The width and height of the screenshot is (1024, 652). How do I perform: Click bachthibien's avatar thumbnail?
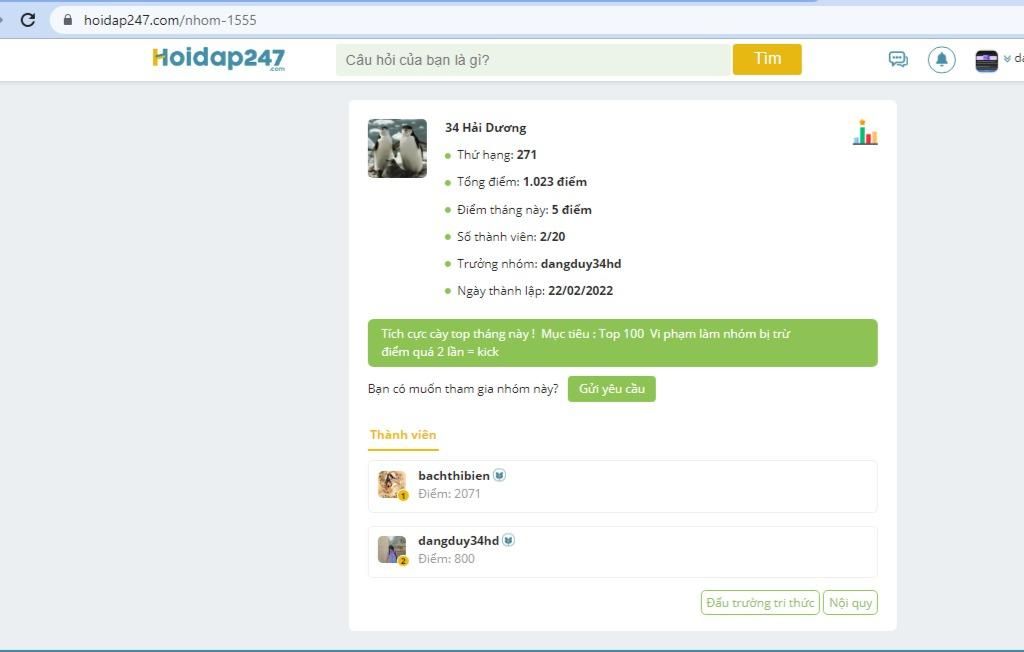click(392, 485)
